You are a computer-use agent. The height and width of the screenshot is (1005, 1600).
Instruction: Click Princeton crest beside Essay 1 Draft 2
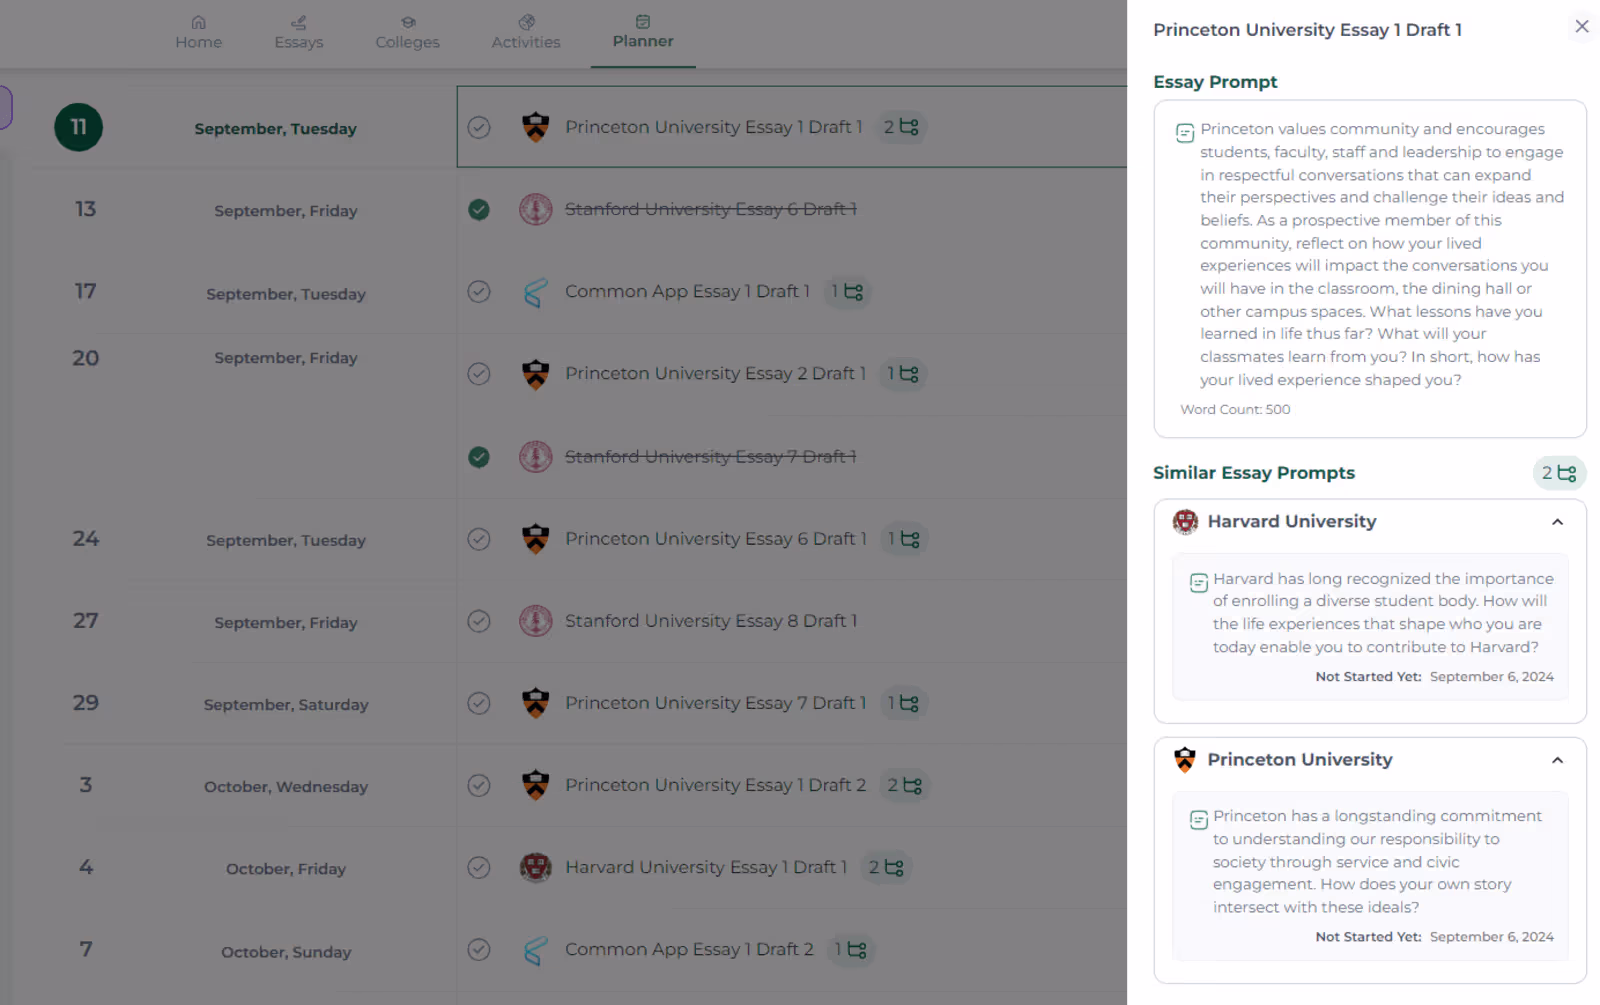pos(536,785)
